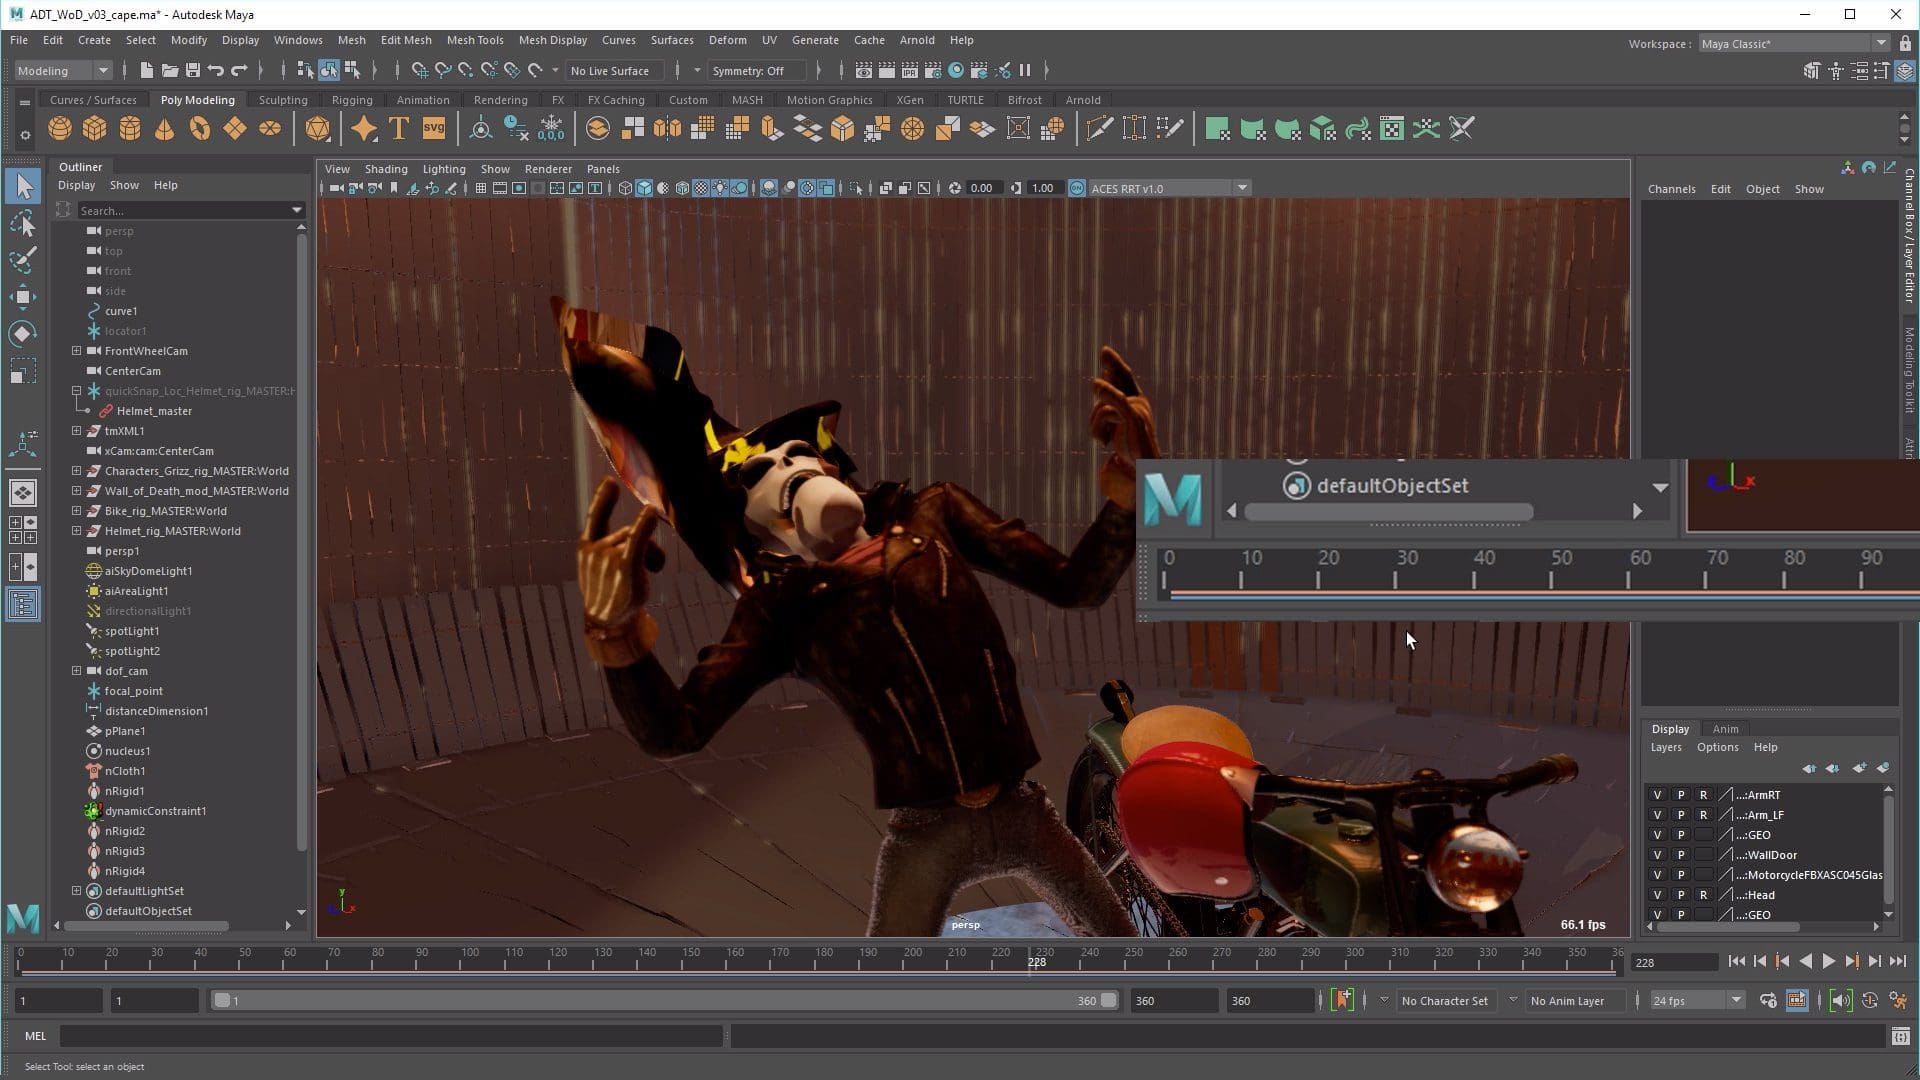Screen dimensions: 1920x1080
Task: Create a polygon cylinder from shelf
Action: coord(130,129)
